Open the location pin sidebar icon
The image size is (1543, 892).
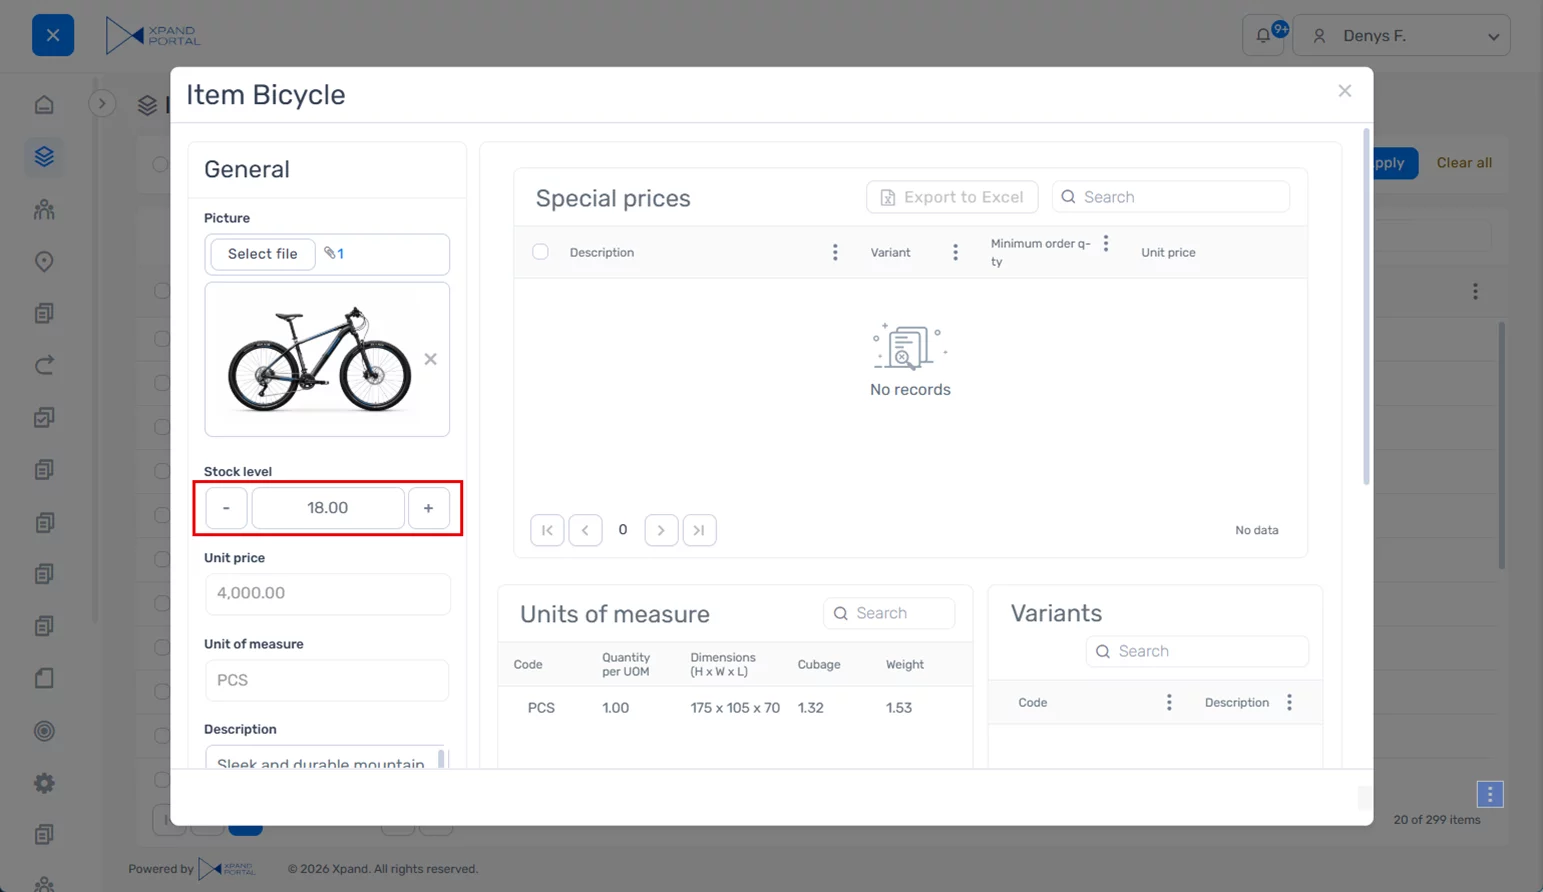click(x=44, y=261)
